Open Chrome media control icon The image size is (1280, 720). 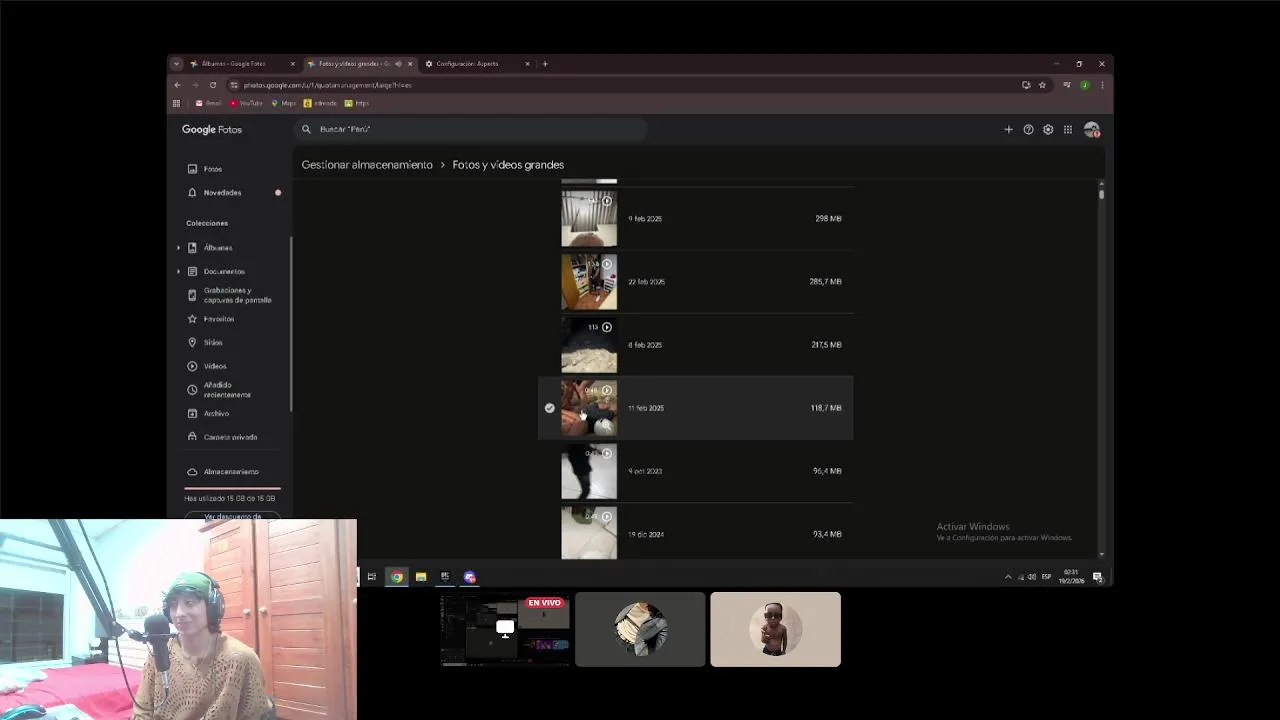(1067, 85)
